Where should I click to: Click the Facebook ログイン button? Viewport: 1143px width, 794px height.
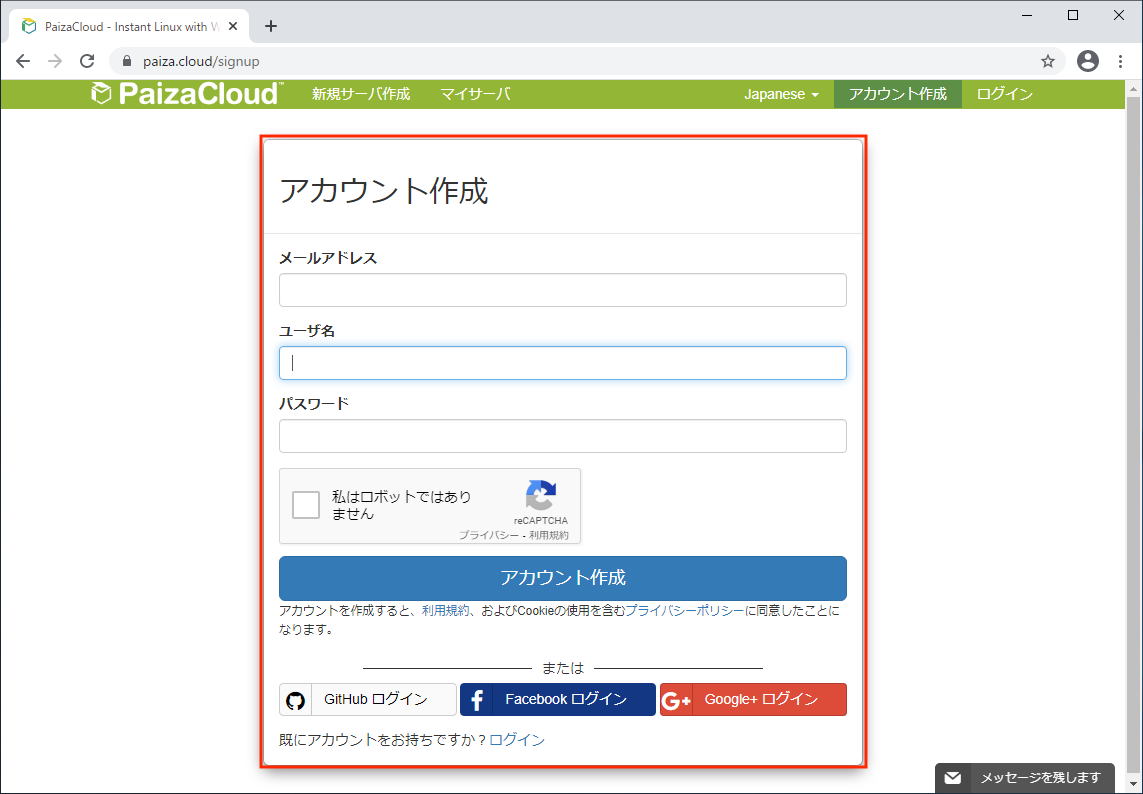tap(558, 700)
